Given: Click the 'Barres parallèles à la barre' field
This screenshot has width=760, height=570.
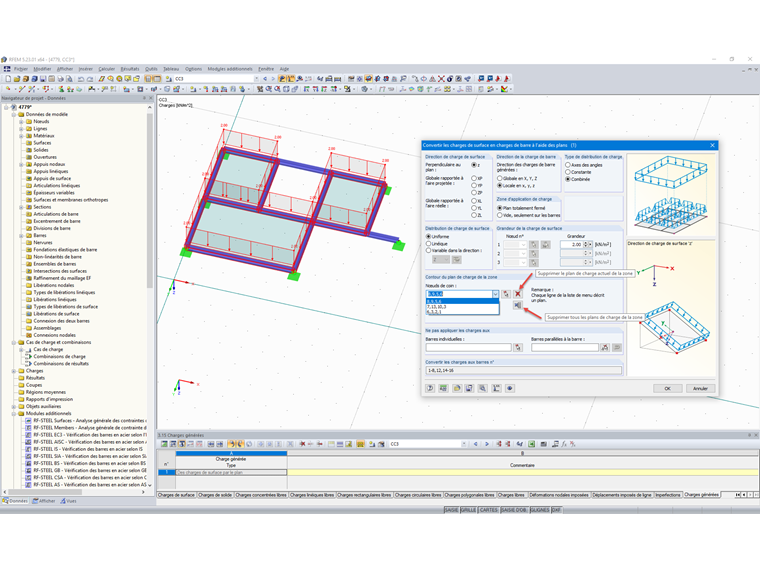Looking at the screenshot, I should tap(565, 347).
